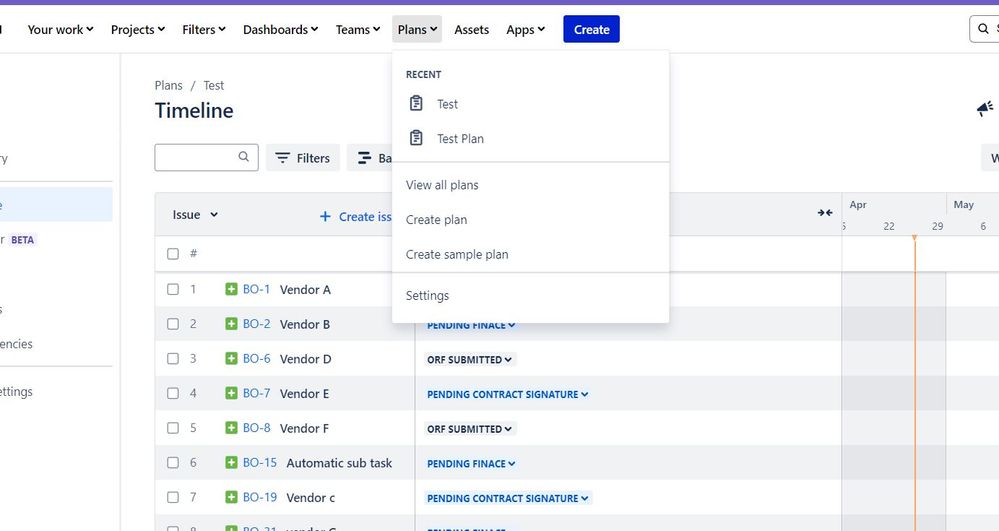The height and width of the screenshot is (531, 999).
Task: Select the header checkbox beside the # column
Action: 173,254
